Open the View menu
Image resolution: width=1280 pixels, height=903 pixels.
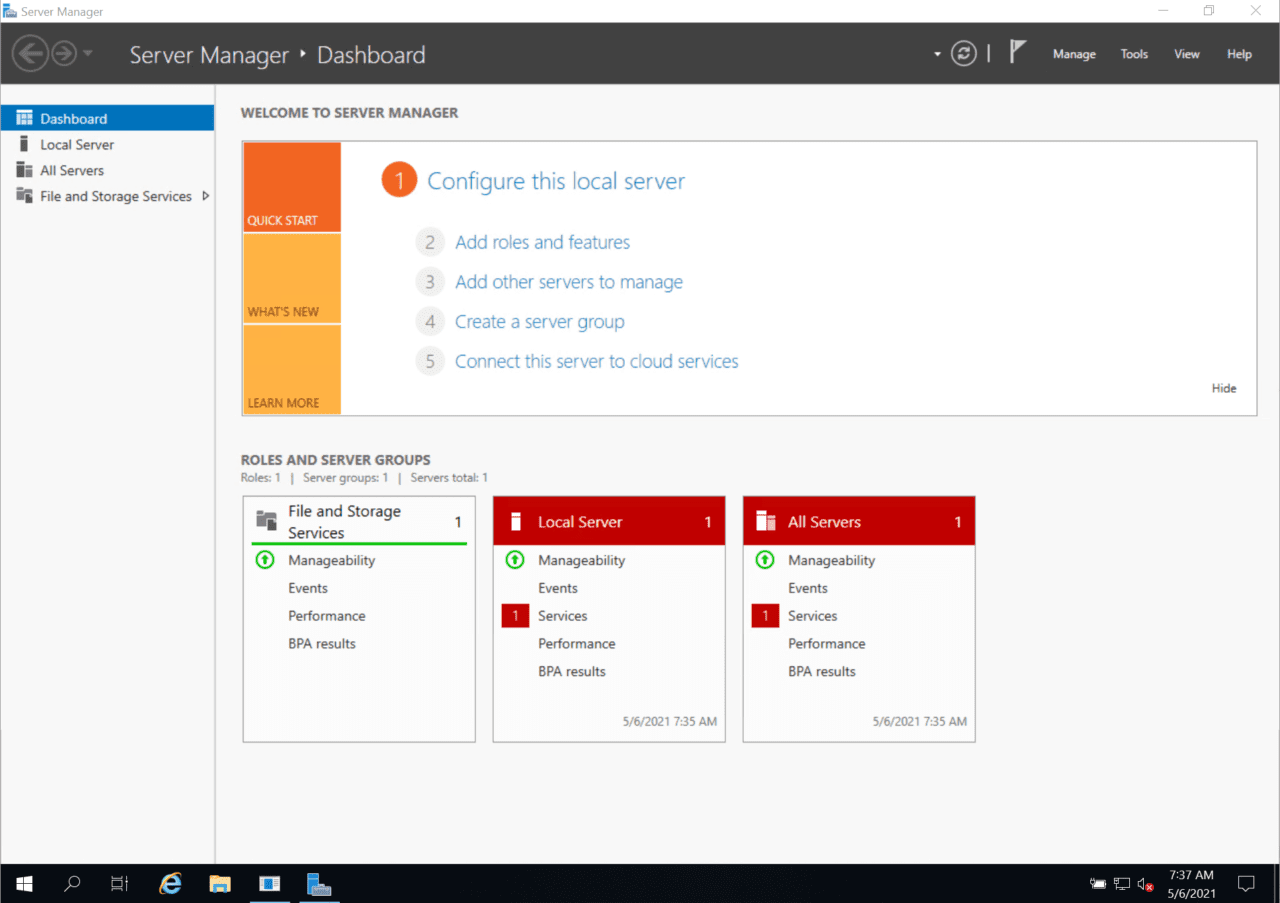(x=1187, y=54)
